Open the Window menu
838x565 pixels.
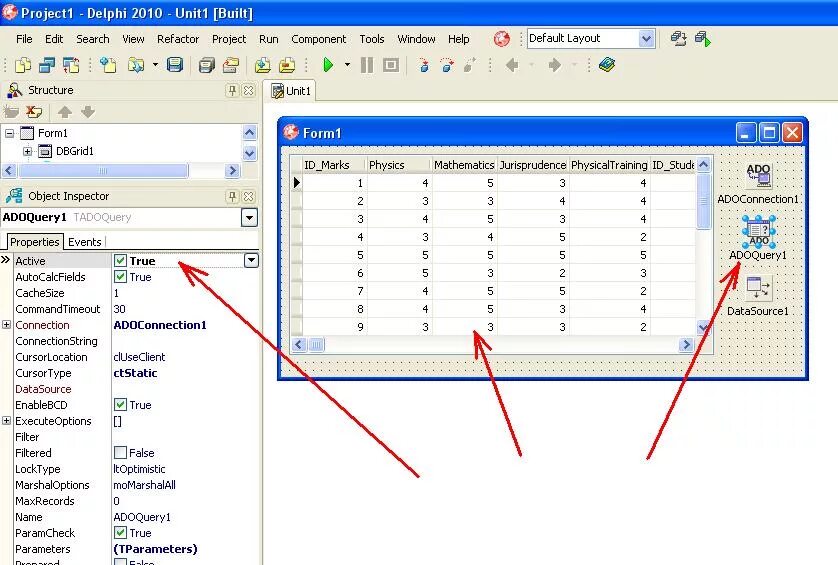point(416,39)
